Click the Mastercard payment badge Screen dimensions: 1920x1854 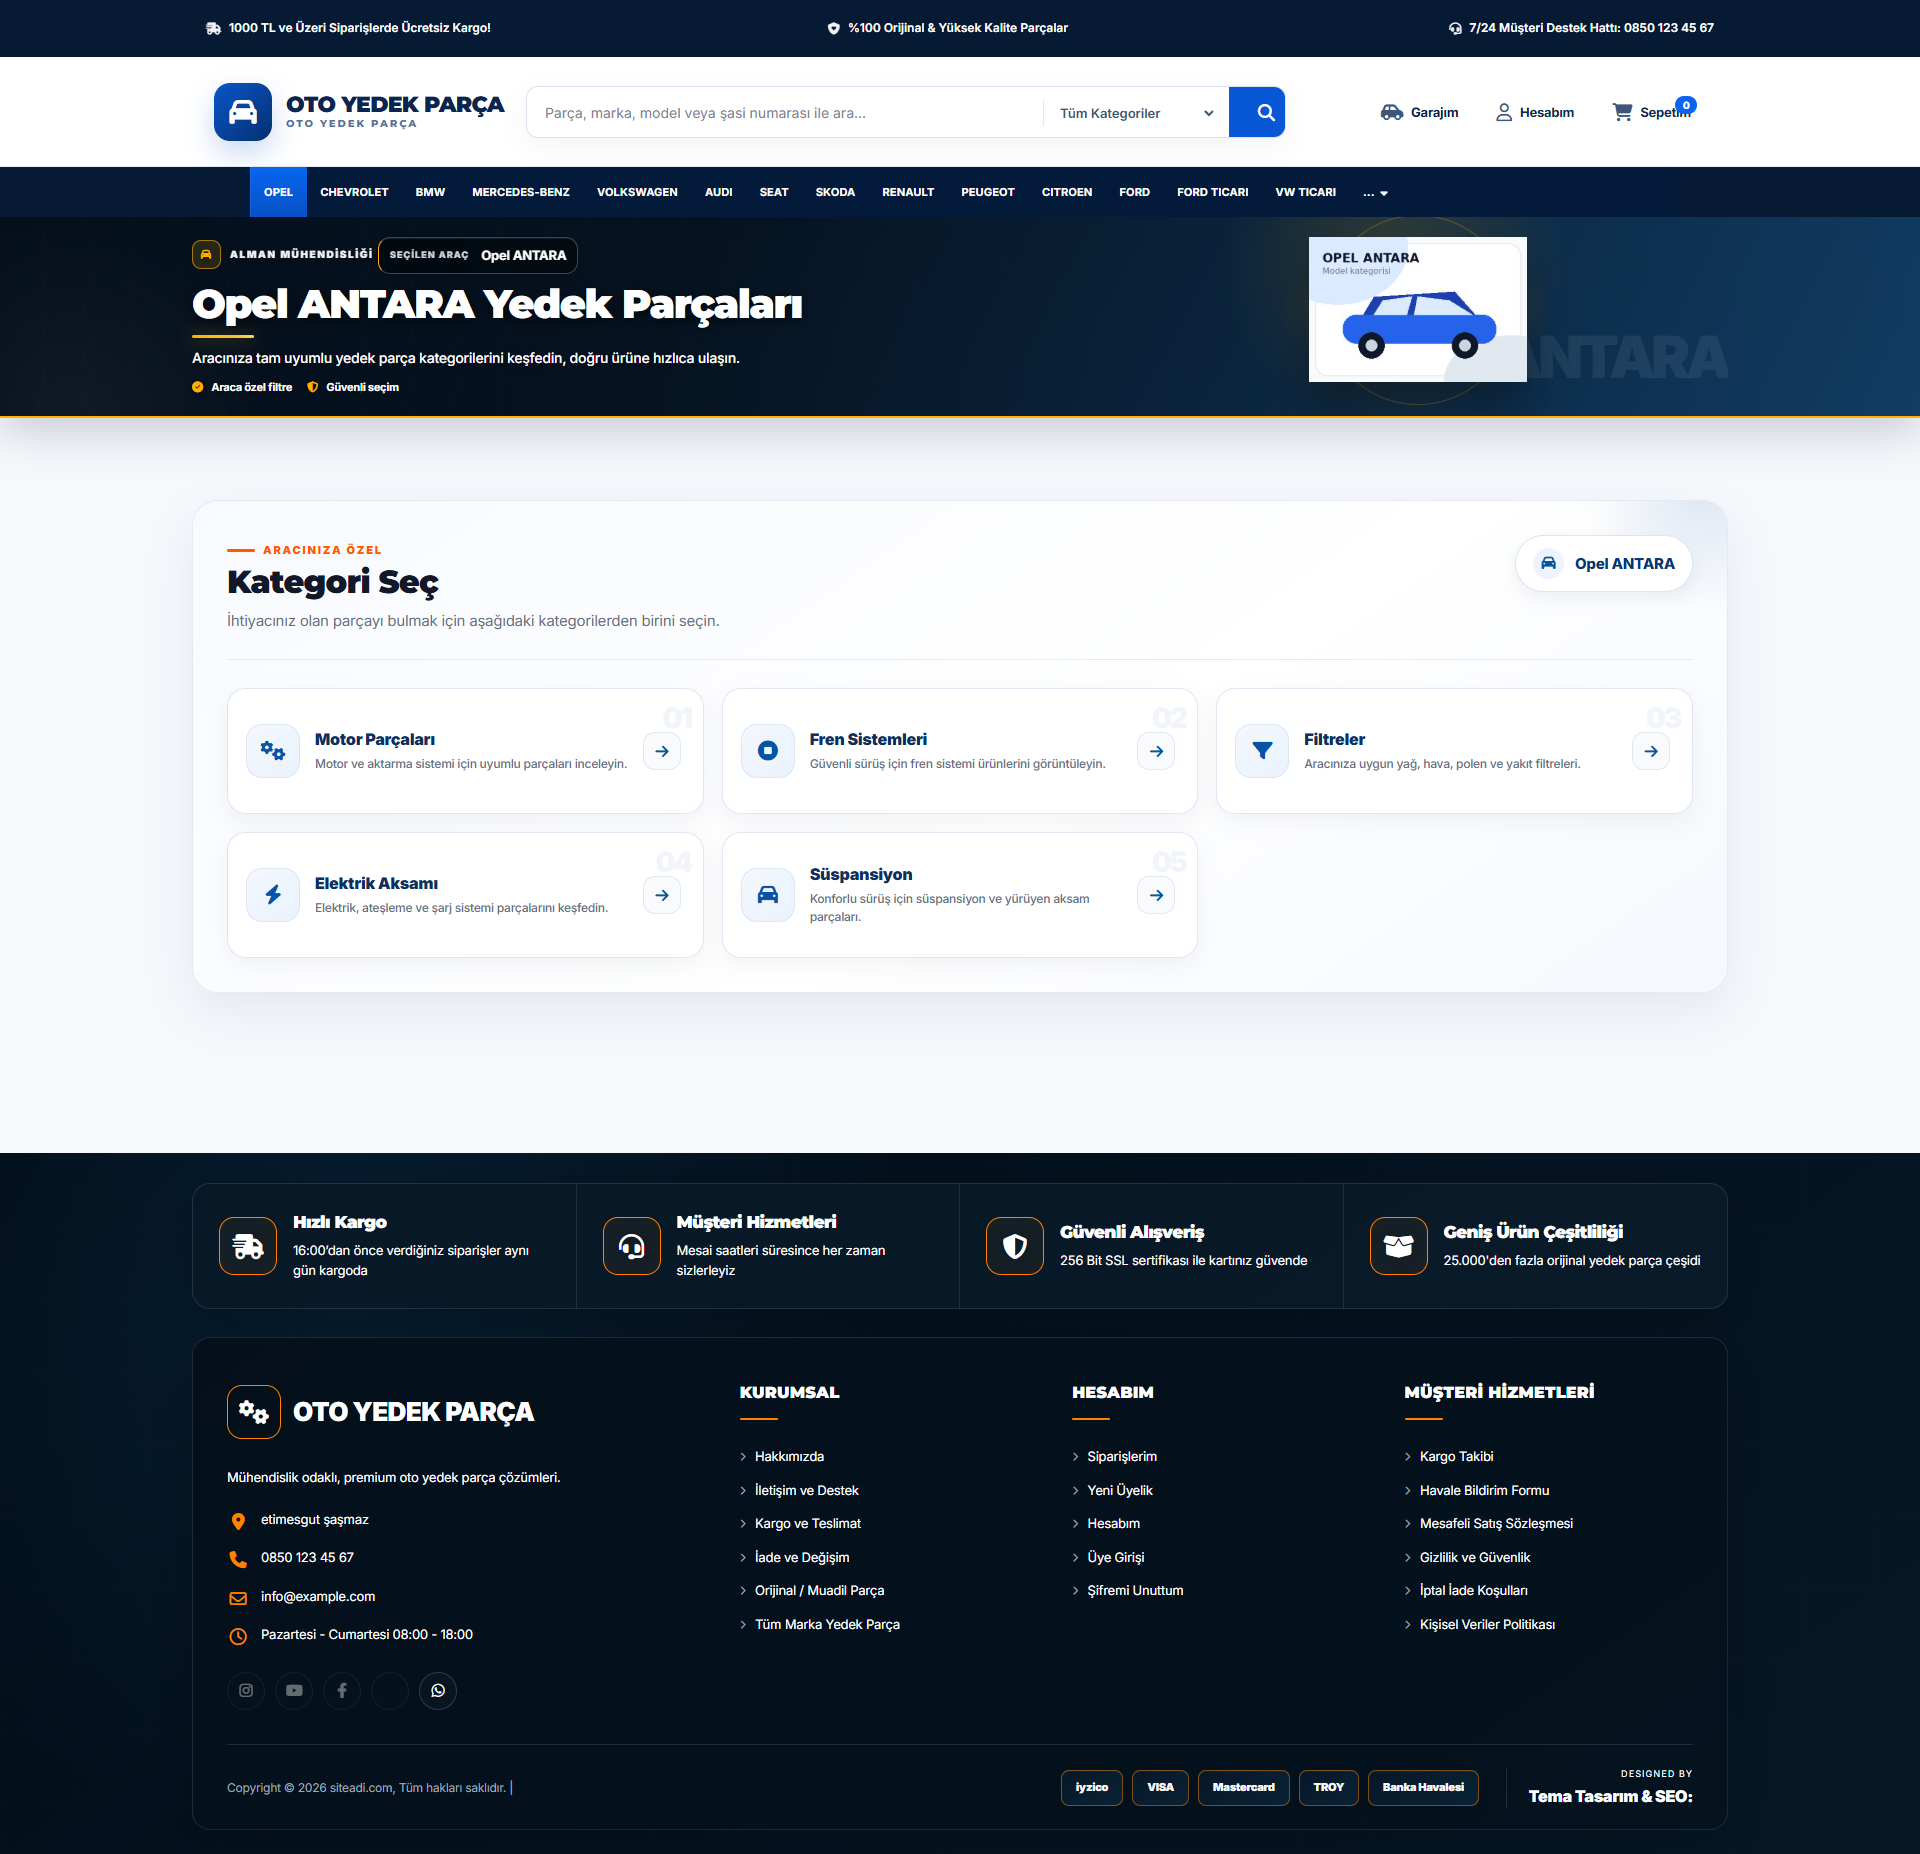click(x=1244, y=1787)
